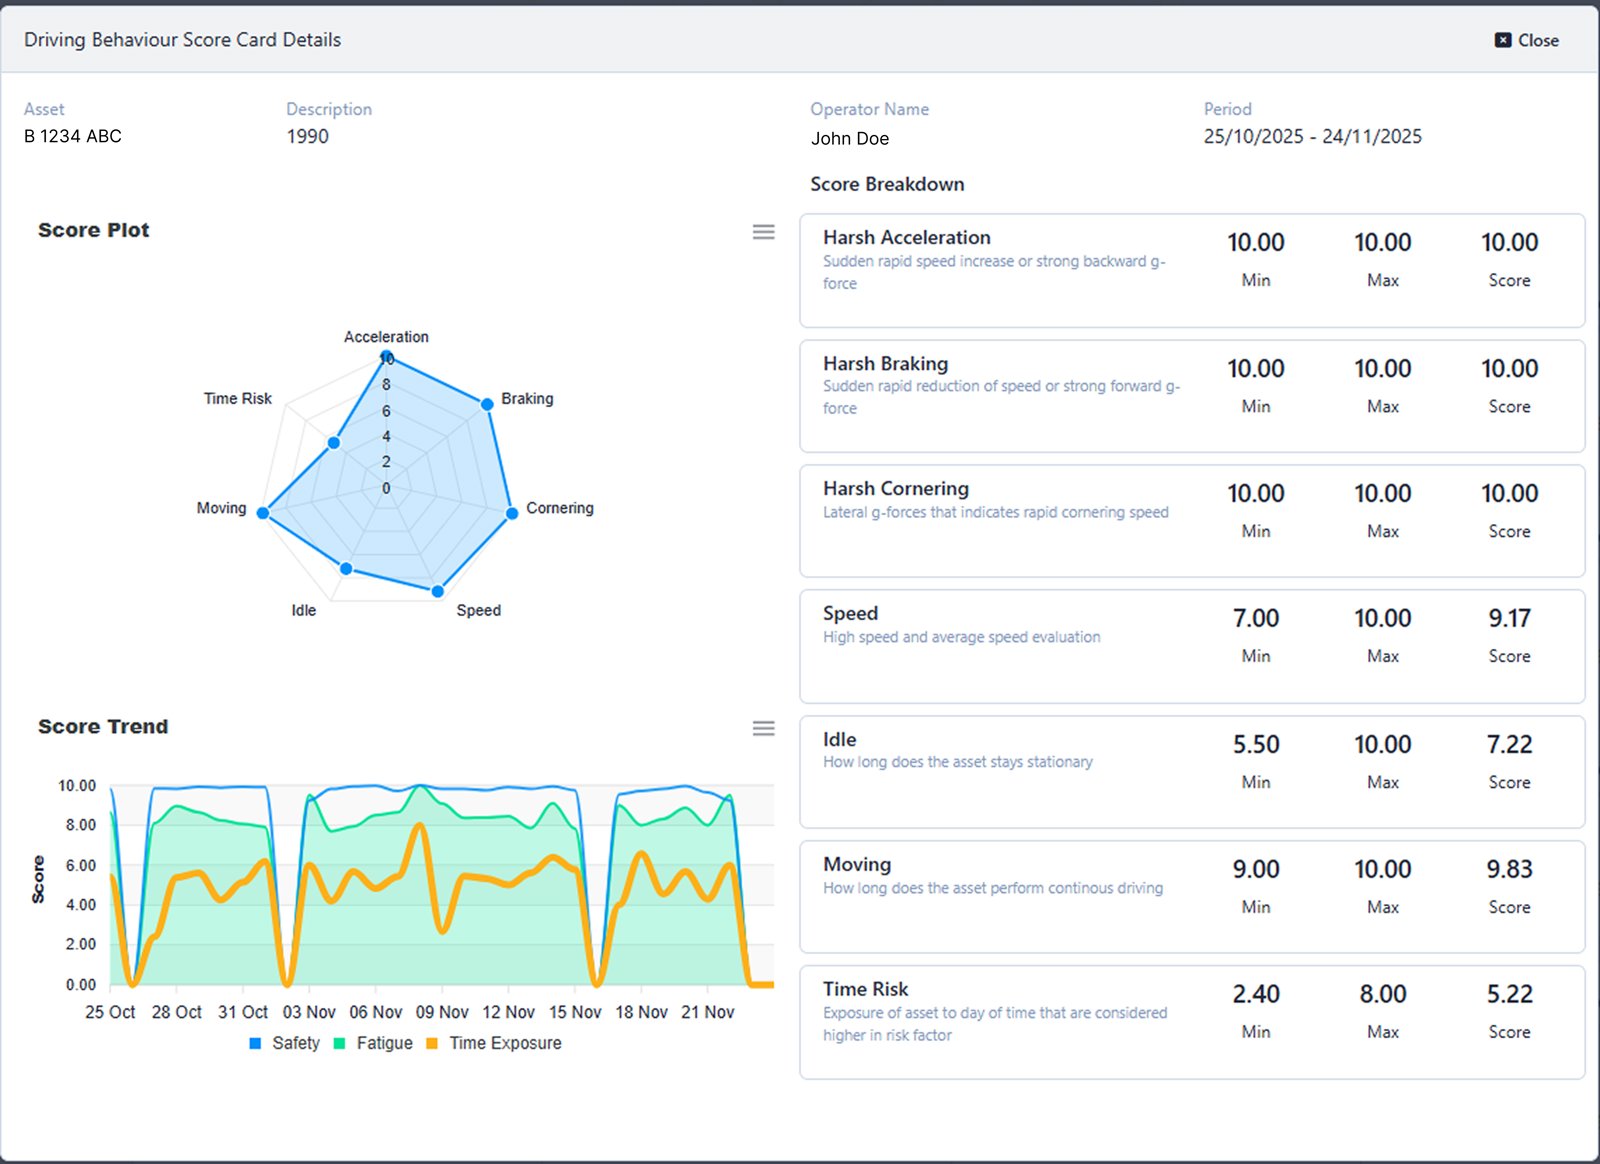Screen dimensions: 1600x1164
Task: Toggle Time Exposure series in the legend
Action: pyautogui.click(x=494, y=1043)
